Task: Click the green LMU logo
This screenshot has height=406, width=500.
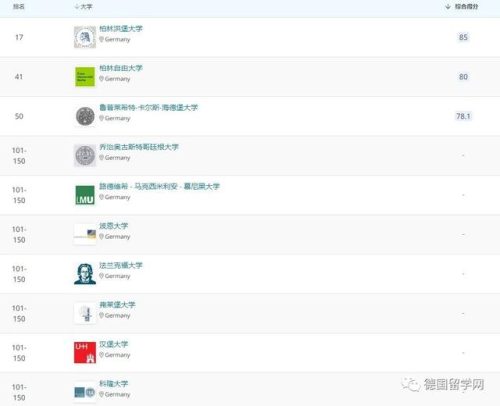Action: point(85,195)
